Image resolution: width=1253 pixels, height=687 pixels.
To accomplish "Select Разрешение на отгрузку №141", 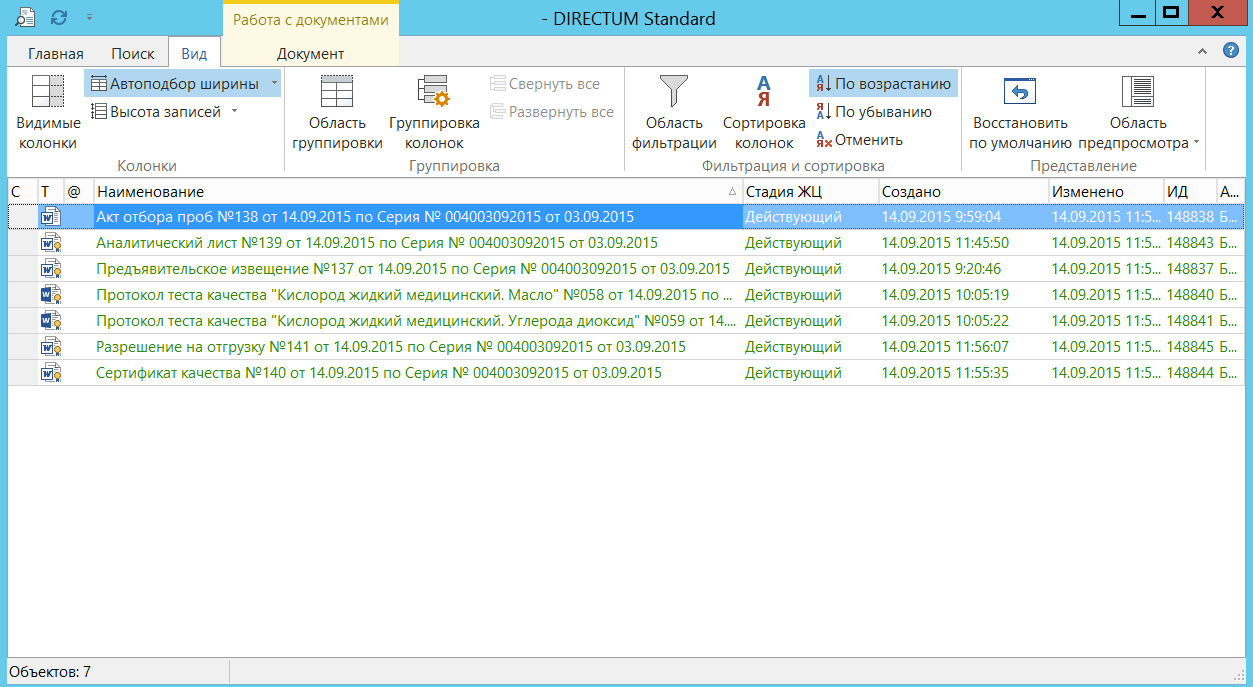I will pos(391,347).
